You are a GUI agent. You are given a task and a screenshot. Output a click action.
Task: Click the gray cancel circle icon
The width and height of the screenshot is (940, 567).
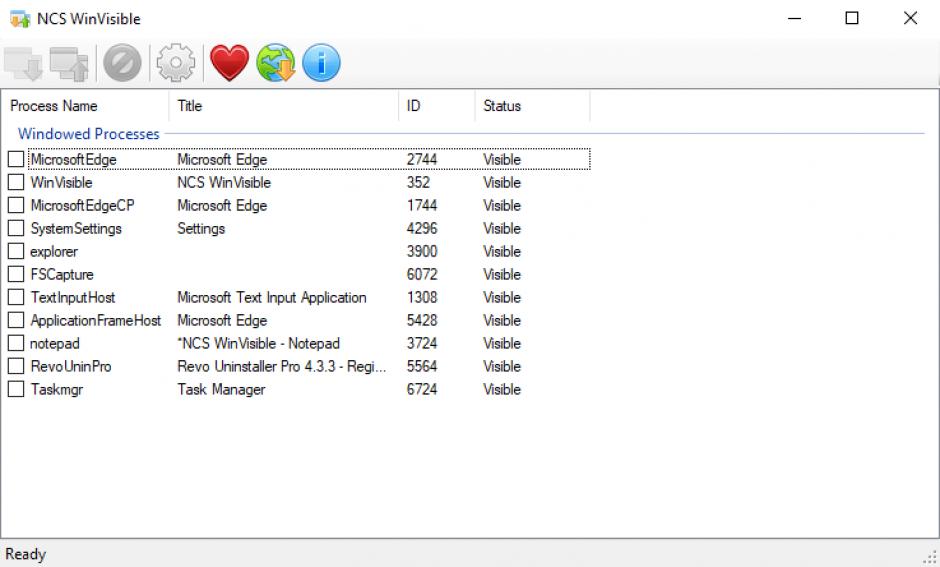coord(122,62)
